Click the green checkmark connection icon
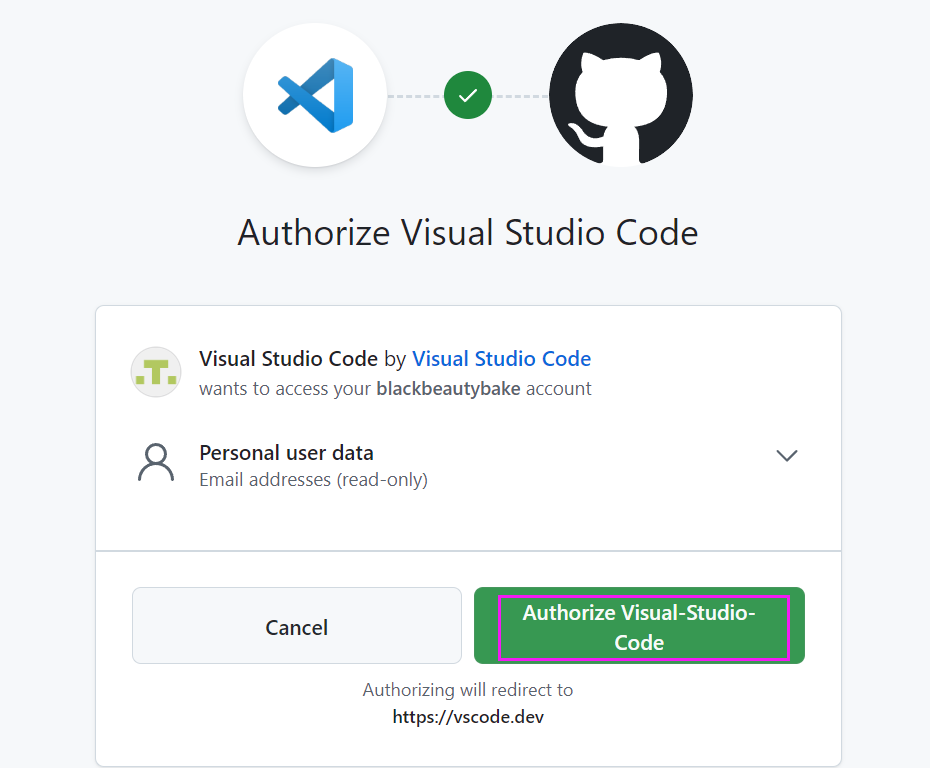 (x=467, y=95)
